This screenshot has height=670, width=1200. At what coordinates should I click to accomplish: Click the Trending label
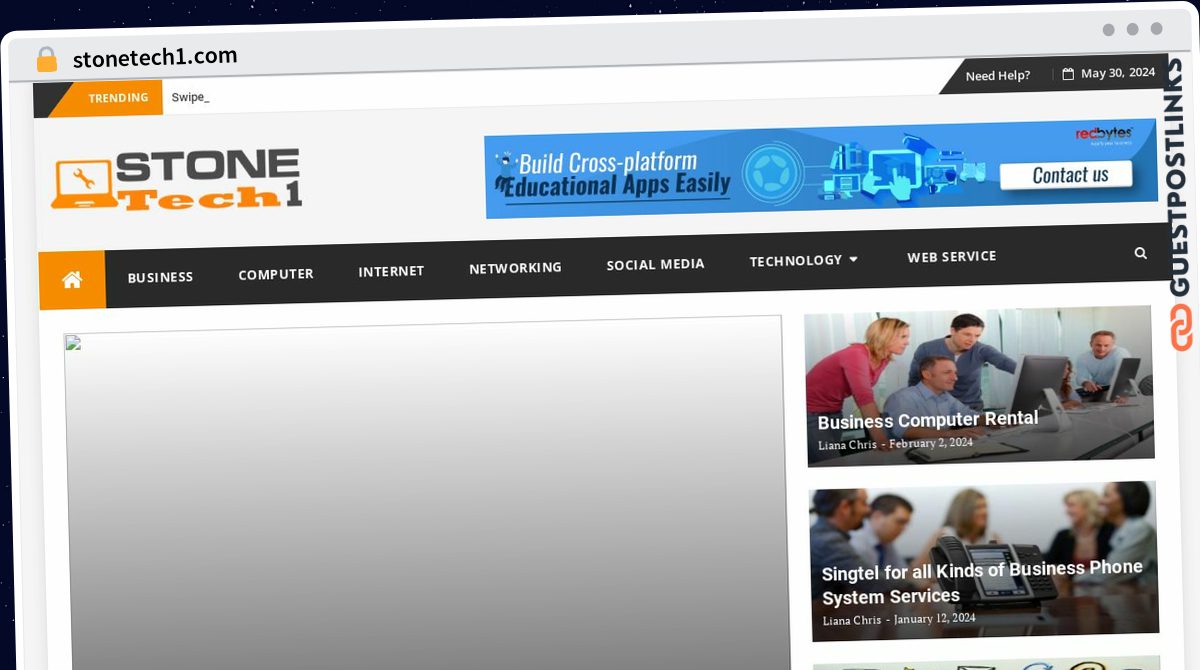coord(118,98)
